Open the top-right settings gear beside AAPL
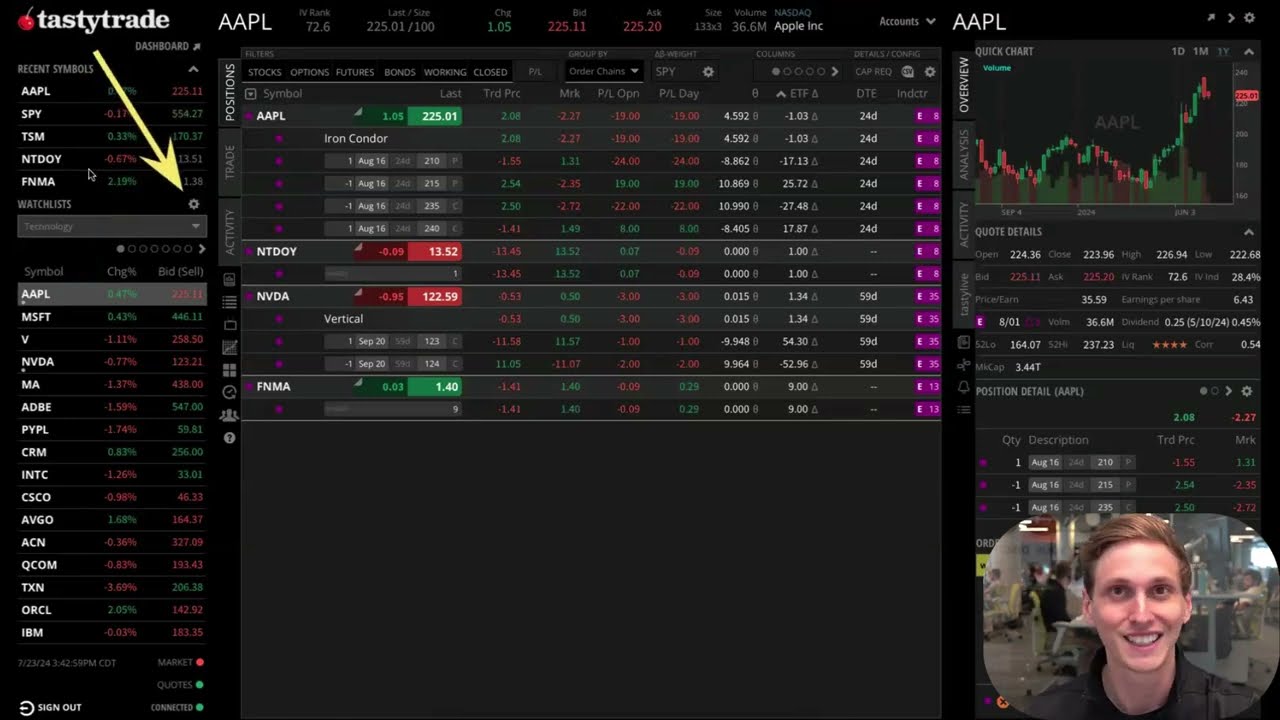The width and height of the screenshot is (1280, 720). 1249,18
